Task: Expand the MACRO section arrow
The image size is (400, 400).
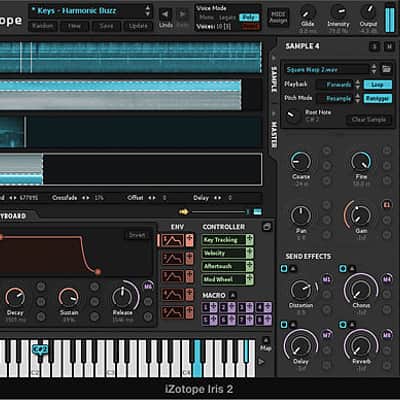Action: coord(233,295)
